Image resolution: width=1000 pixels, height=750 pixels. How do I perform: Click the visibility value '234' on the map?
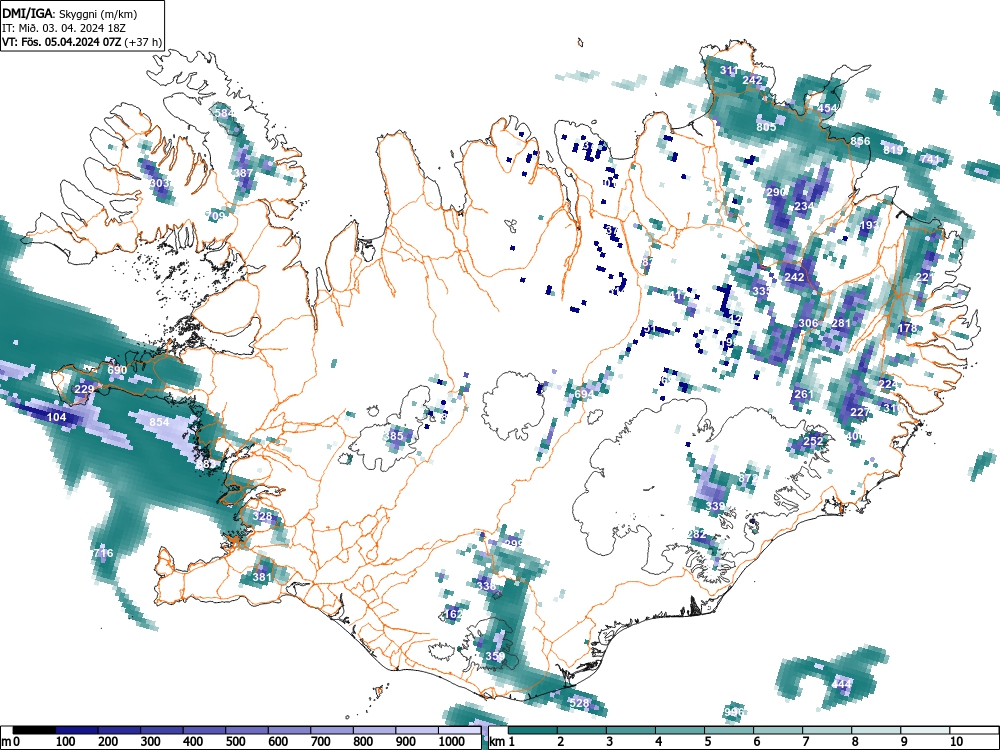804,207
